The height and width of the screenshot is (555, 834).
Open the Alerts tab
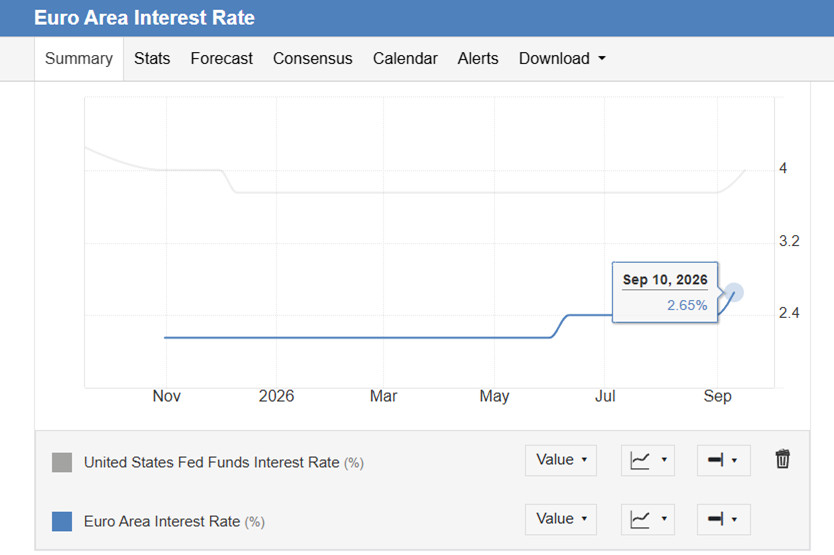478,59
